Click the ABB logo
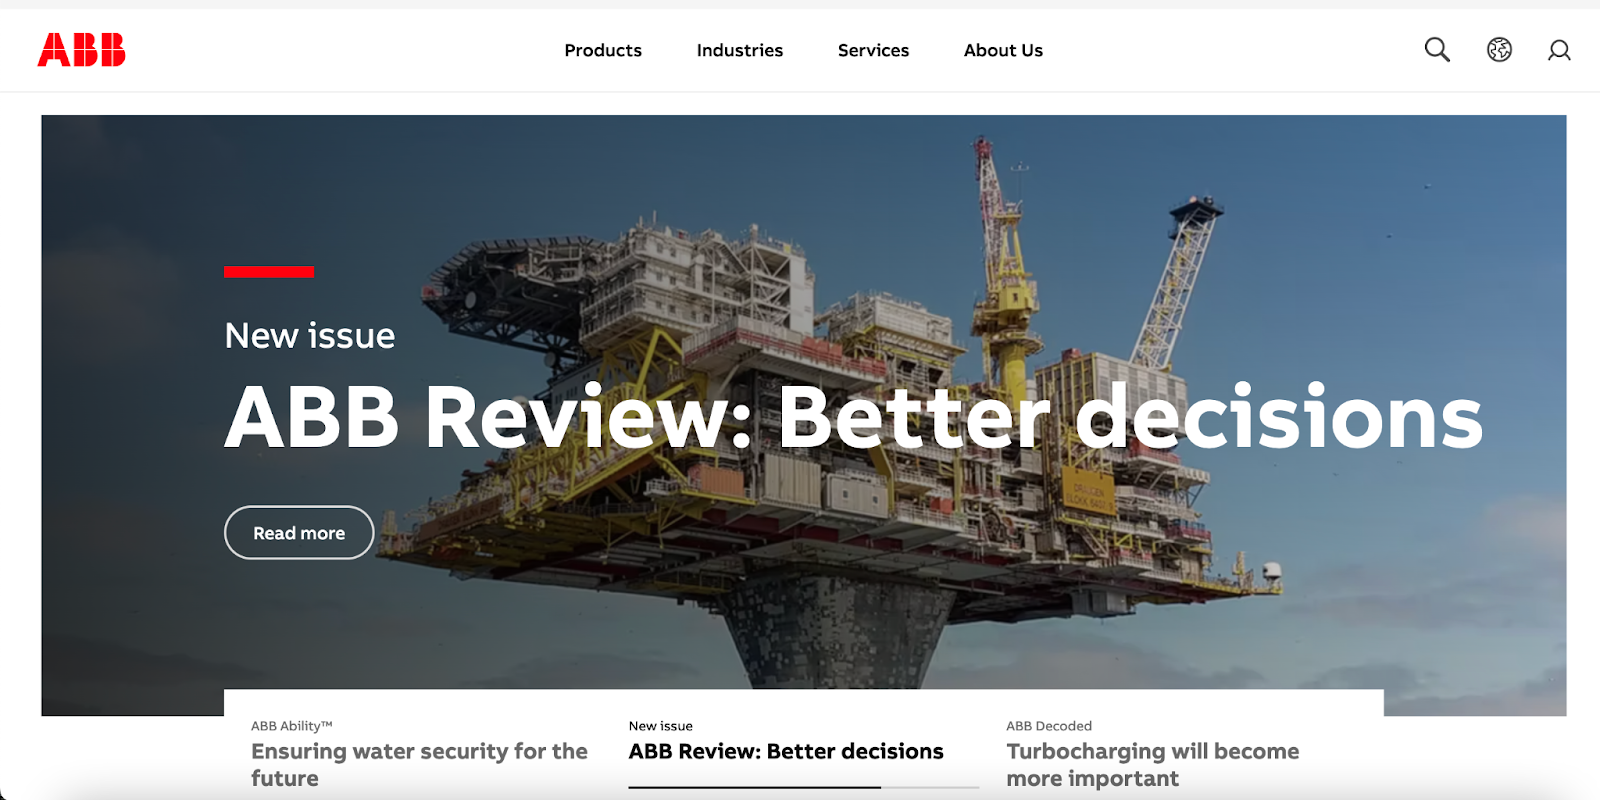The width and height of the screenshot is (1600, 800). click(x=82, y=50)
